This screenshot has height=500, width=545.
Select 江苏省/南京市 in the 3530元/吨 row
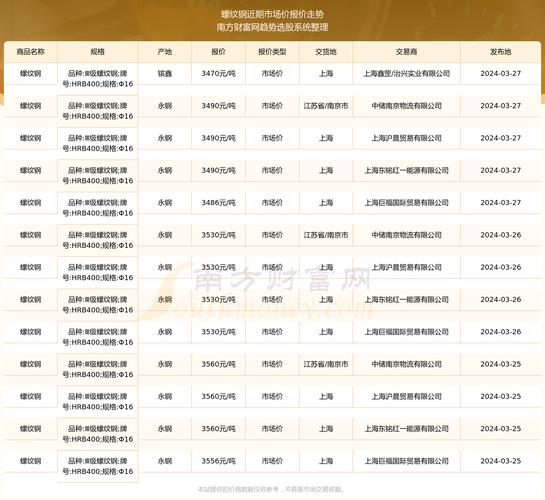point(326,235)
